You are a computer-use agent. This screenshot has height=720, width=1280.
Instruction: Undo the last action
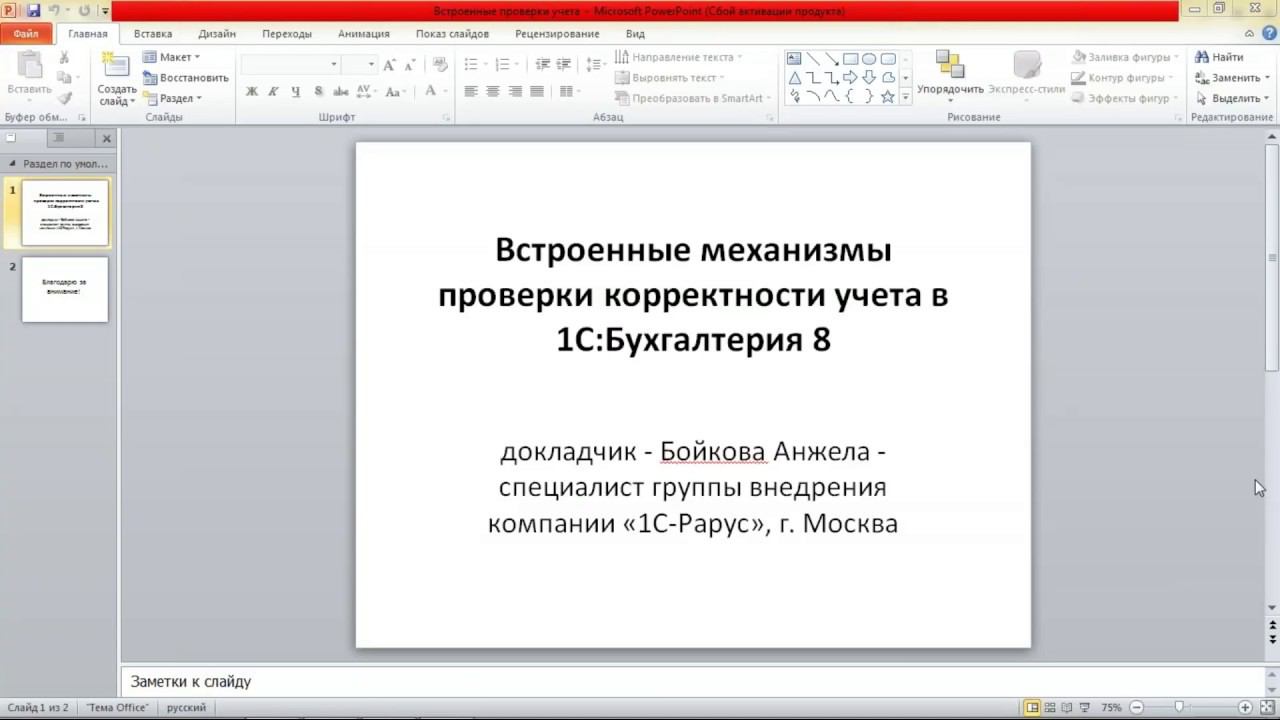[x=55, y=11]
